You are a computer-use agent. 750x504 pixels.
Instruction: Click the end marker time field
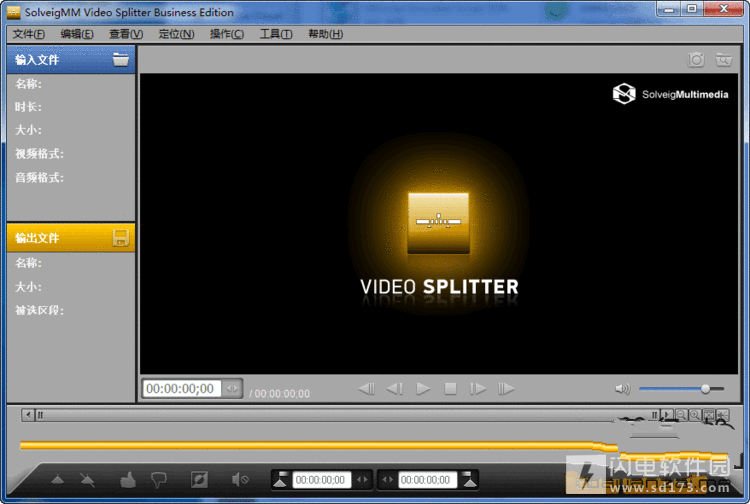click(427, 480)
